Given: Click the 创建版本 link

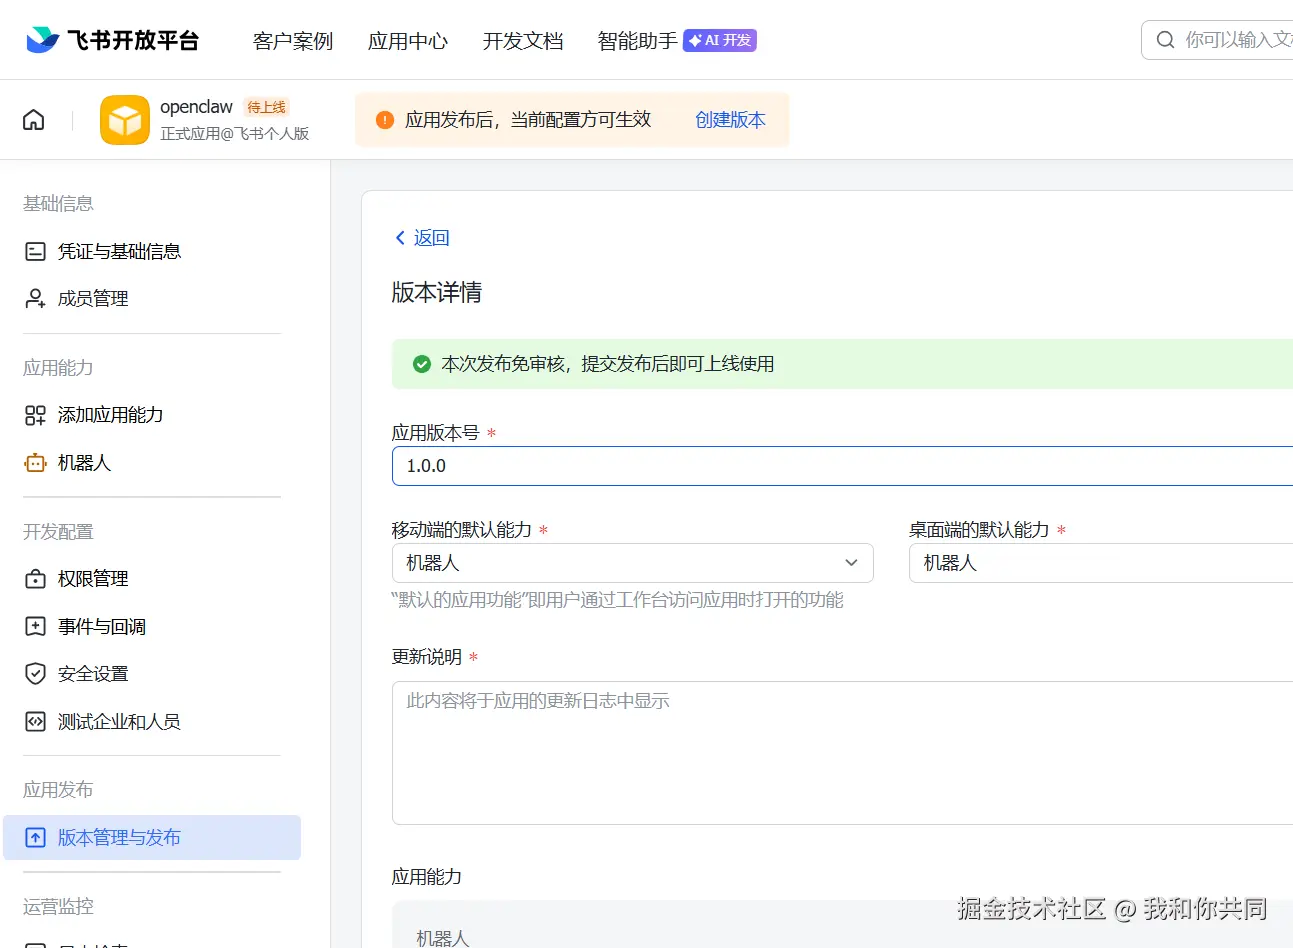Looking at the screenshot, I should point(729,119).
